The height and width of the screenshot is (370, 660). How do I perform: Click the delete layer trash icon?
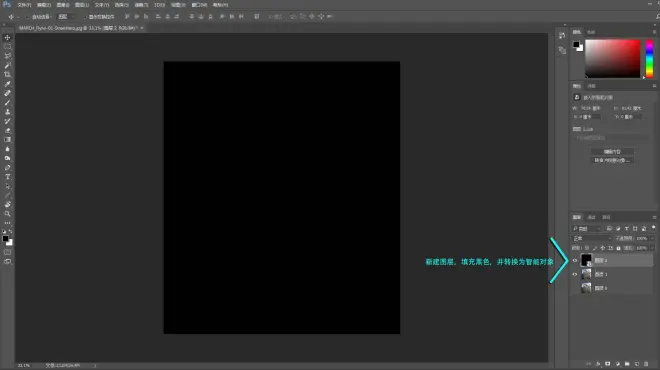pos(646,364)
